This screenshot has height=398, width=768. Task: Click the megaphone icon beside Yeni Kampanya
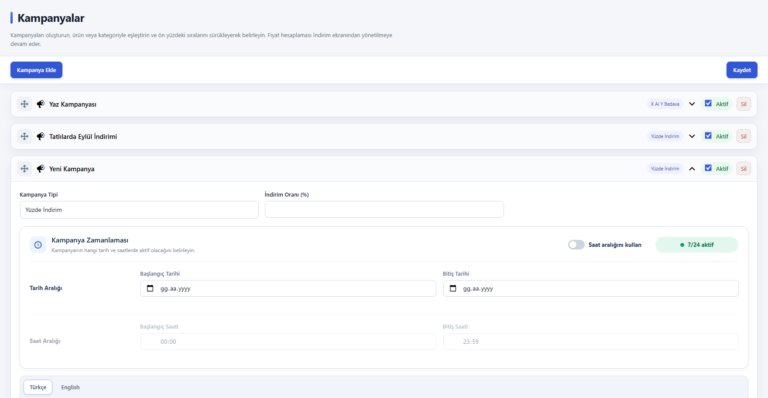coord(41,168)
